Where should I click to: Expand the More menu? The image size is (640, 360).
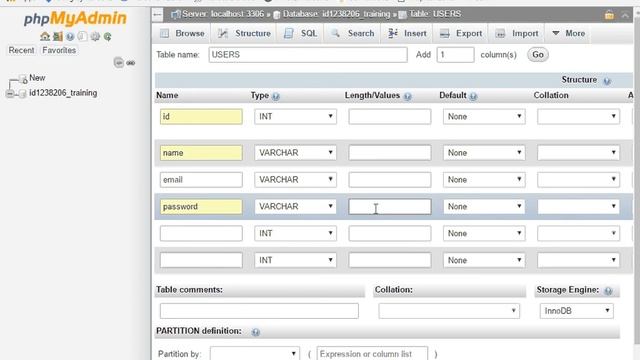(x=569, y=33)
